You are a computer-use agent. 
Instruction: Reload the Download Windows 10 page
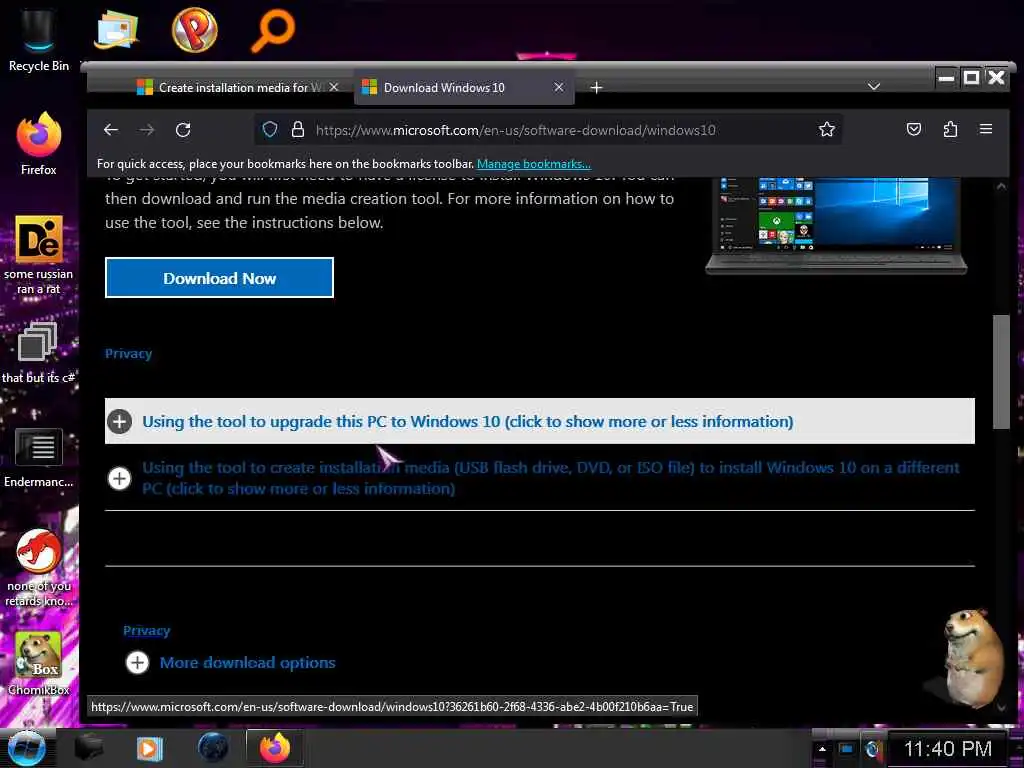[x=183, y=130]
